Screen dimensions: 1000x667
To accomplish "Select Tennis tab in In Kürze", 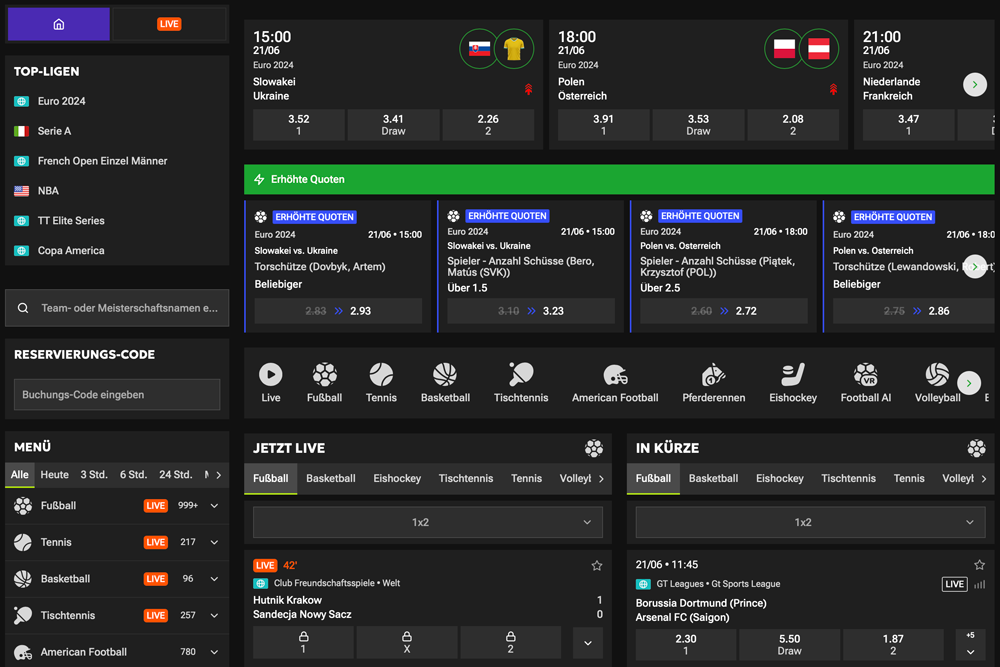I will pyautogui.click(x=909, y=478).
